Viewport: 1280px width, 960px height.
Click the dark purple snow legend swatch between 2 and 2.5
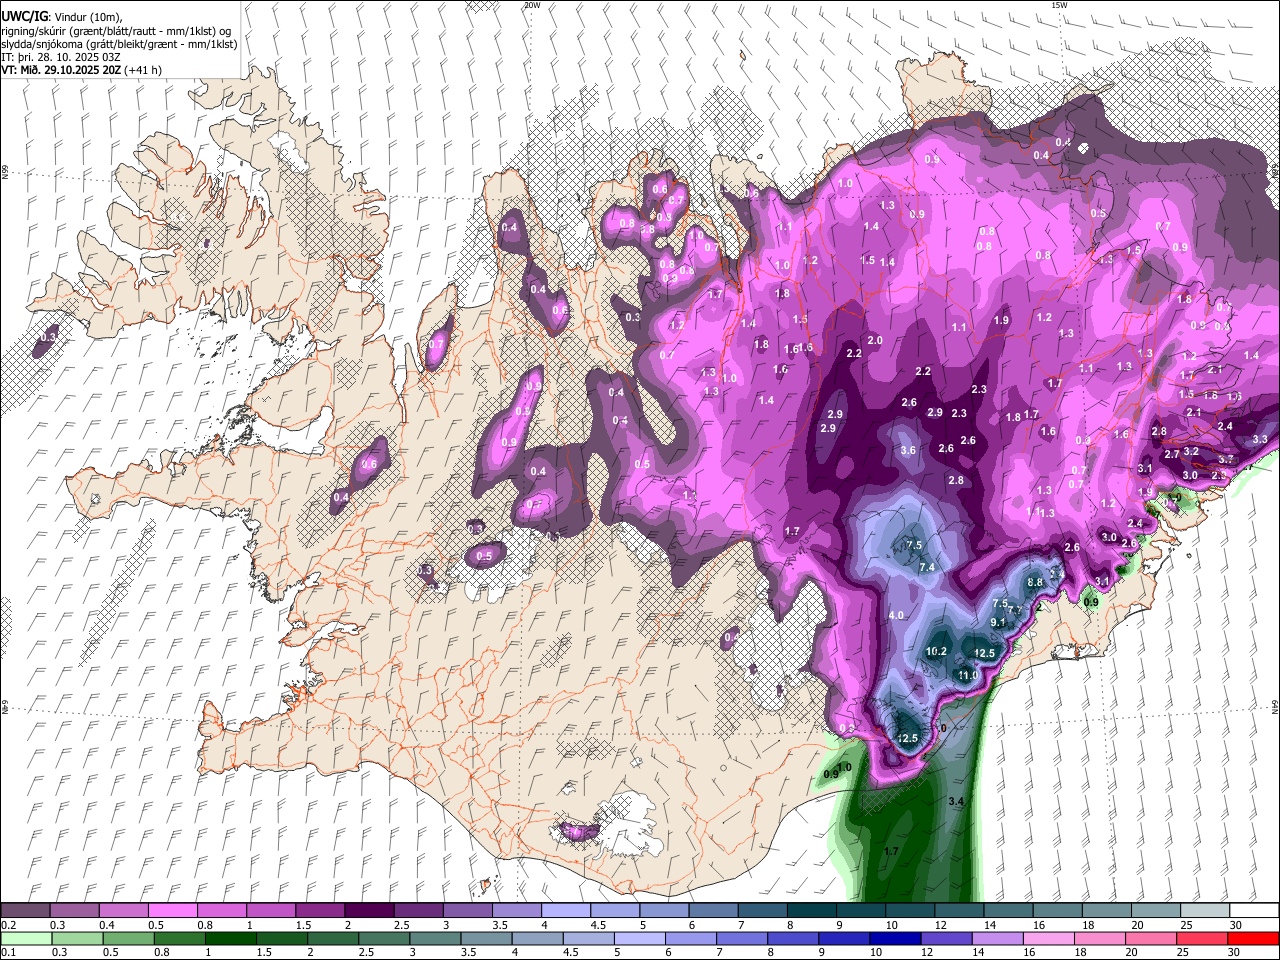pos(369,910)
